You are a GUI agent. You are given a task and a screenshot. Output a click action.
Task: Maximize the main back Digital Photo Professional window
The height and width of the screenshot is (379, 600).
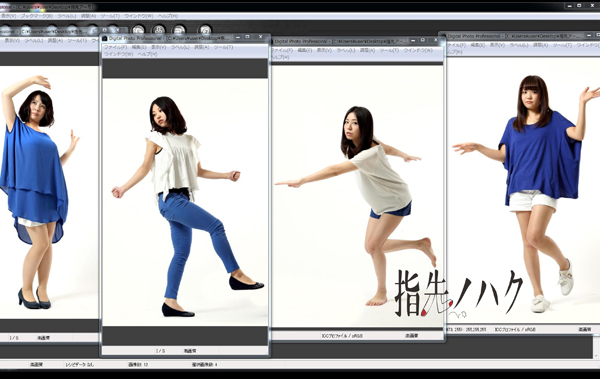coord(579,5)
